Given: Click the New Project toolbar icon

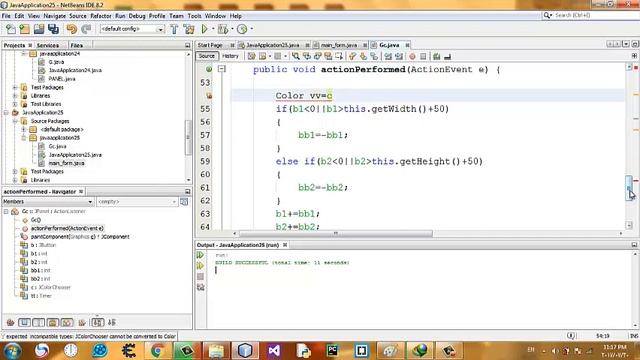Looking at the screenshot, I should (24, 29).
